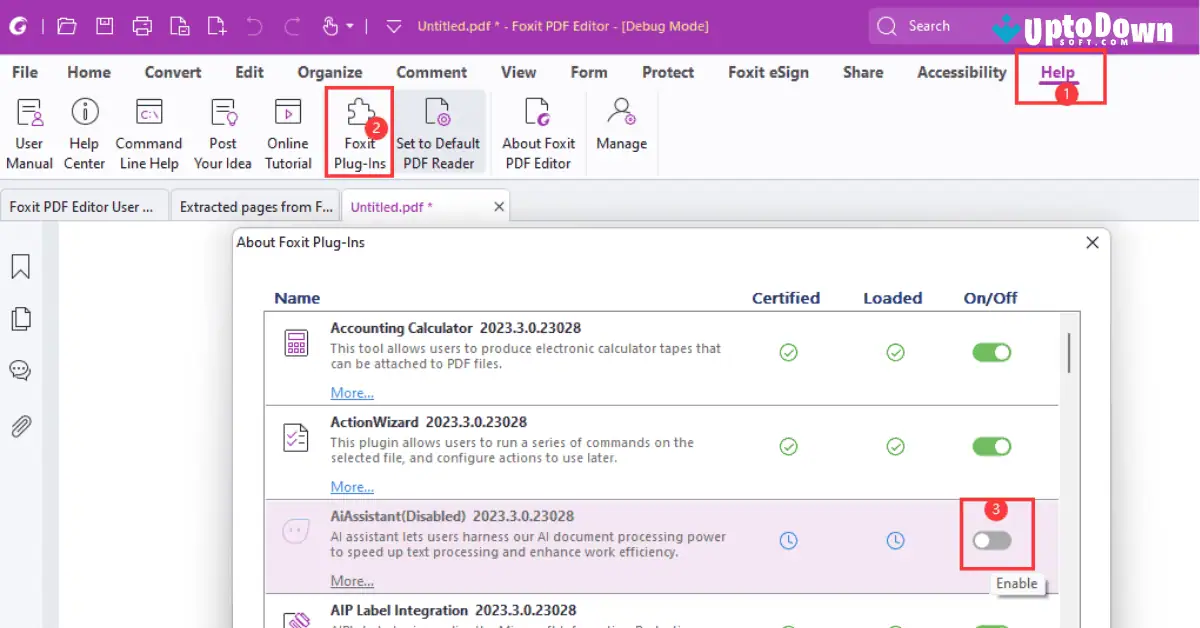This screenshot has height=628, width=1200.
Task: Open Foxit Plug-Ins
Action: [x=358, y=131]
